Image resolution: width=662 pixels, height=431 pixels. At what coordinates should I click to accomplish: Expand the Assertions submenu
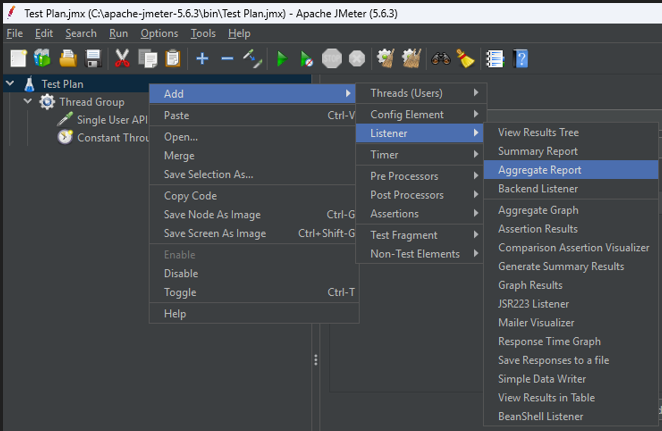[x=420, y=214]
